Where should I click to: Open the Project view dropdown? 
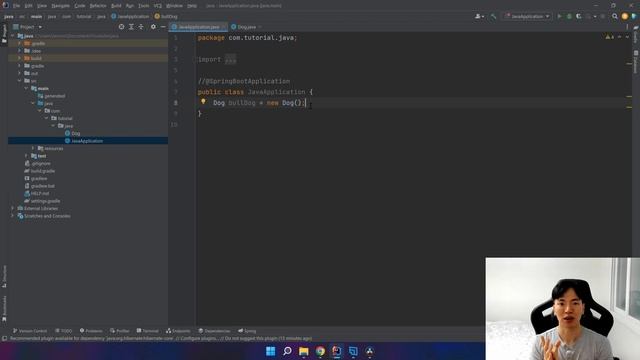[27, 27]
